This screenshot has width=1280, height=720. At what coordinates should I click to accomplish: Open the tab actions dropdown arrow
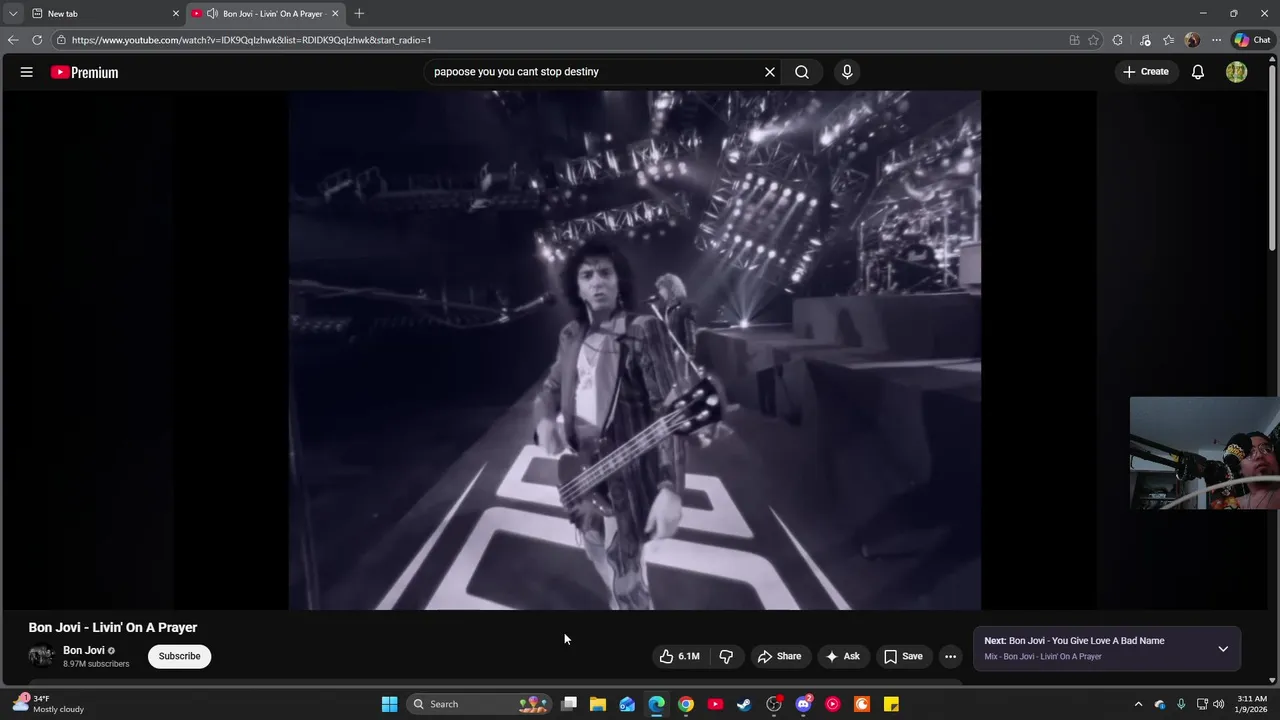[x=13, y=14]
